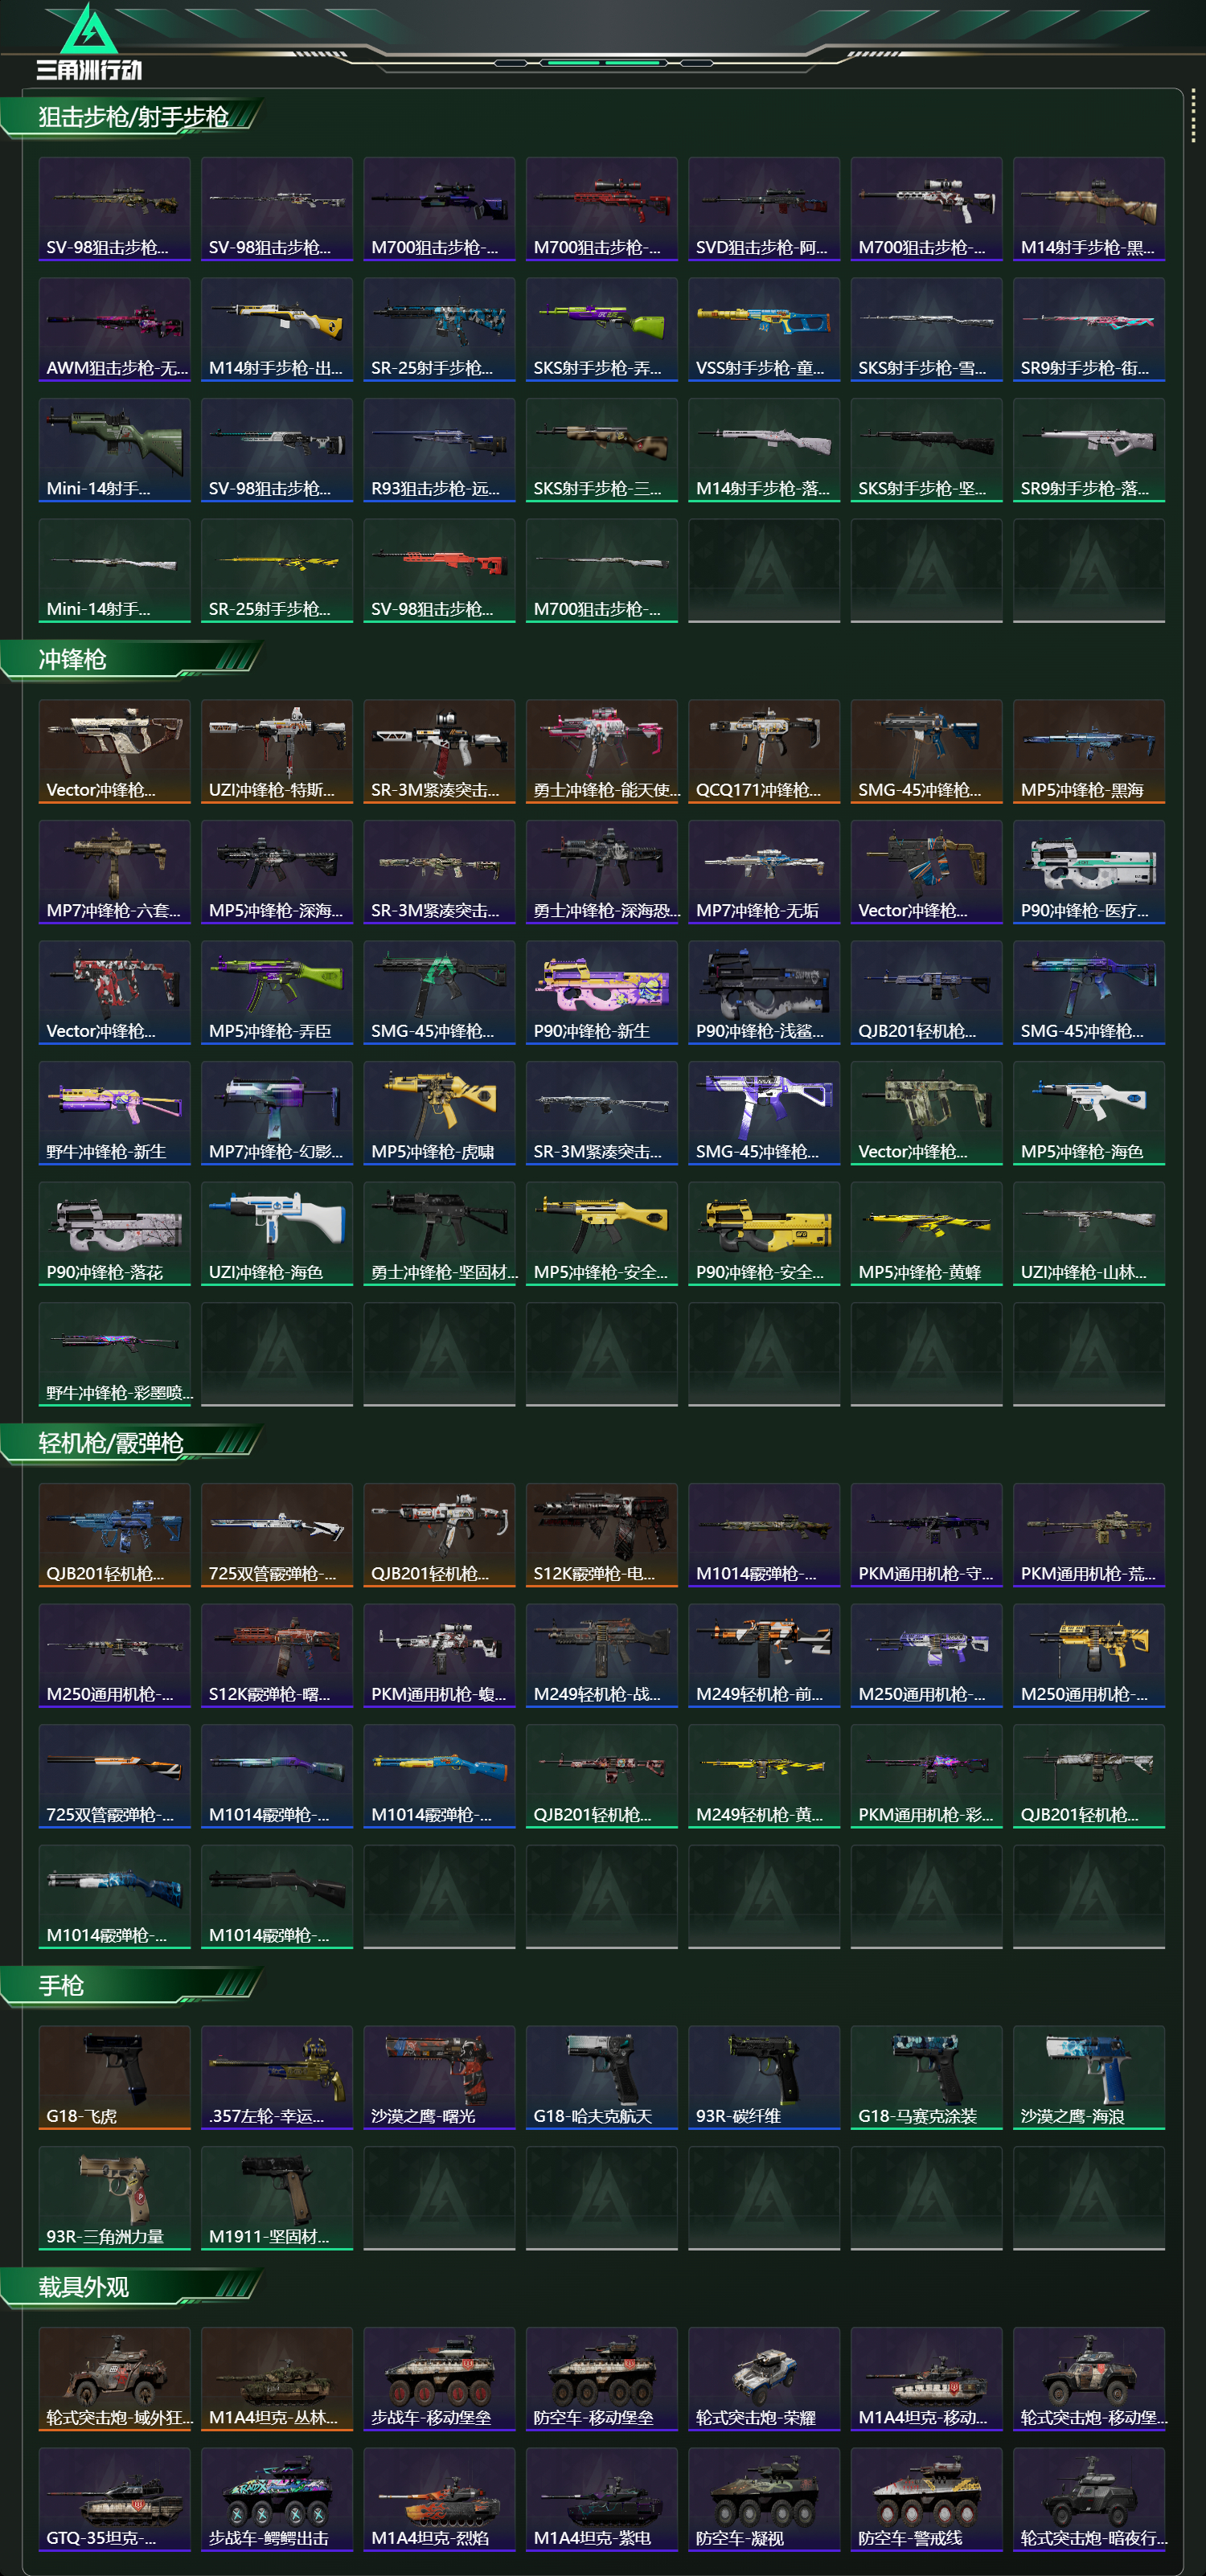Select the 步战车-鳄鳄出击 vehicle skin
Screen dimensions: 1206x2576
[277, 2499]
